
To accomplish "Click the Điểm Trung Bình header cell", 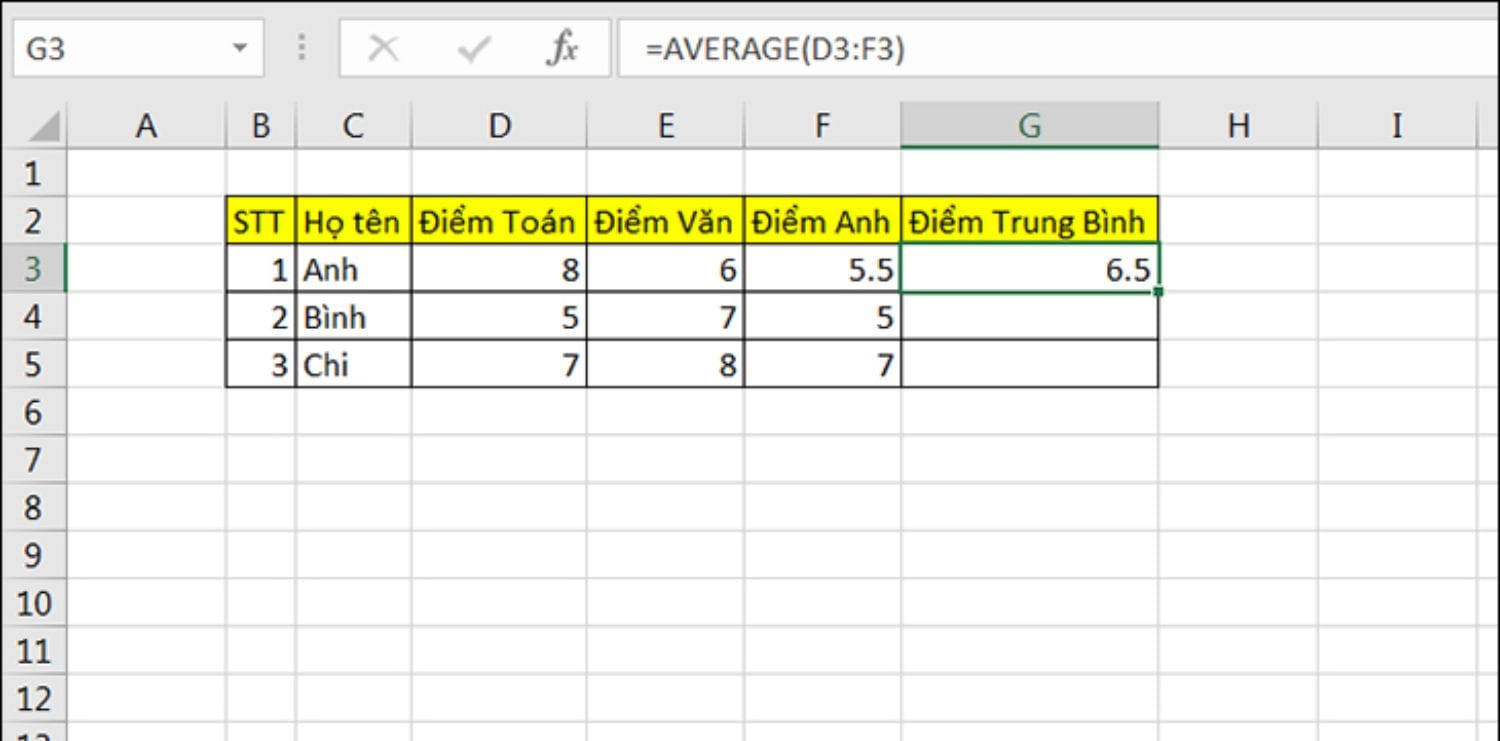I will point(1030,221).
